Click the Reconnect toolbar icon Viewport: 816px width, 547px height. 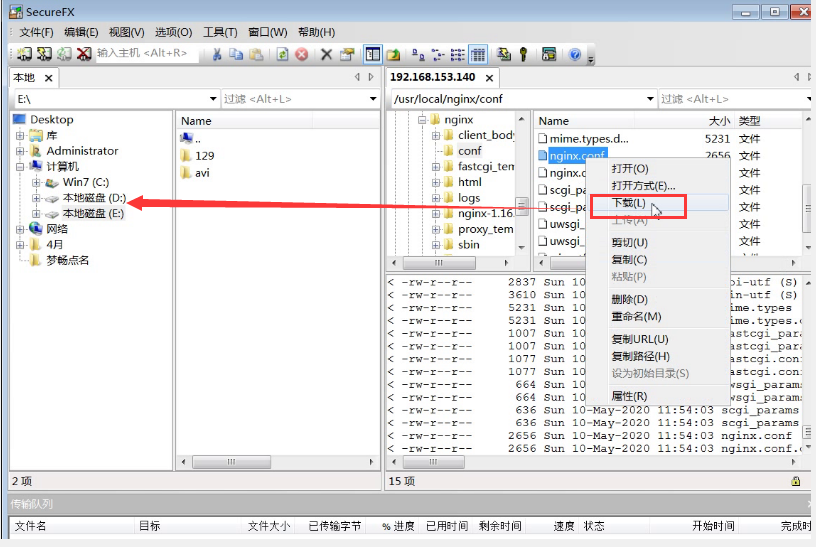(64, 54)
